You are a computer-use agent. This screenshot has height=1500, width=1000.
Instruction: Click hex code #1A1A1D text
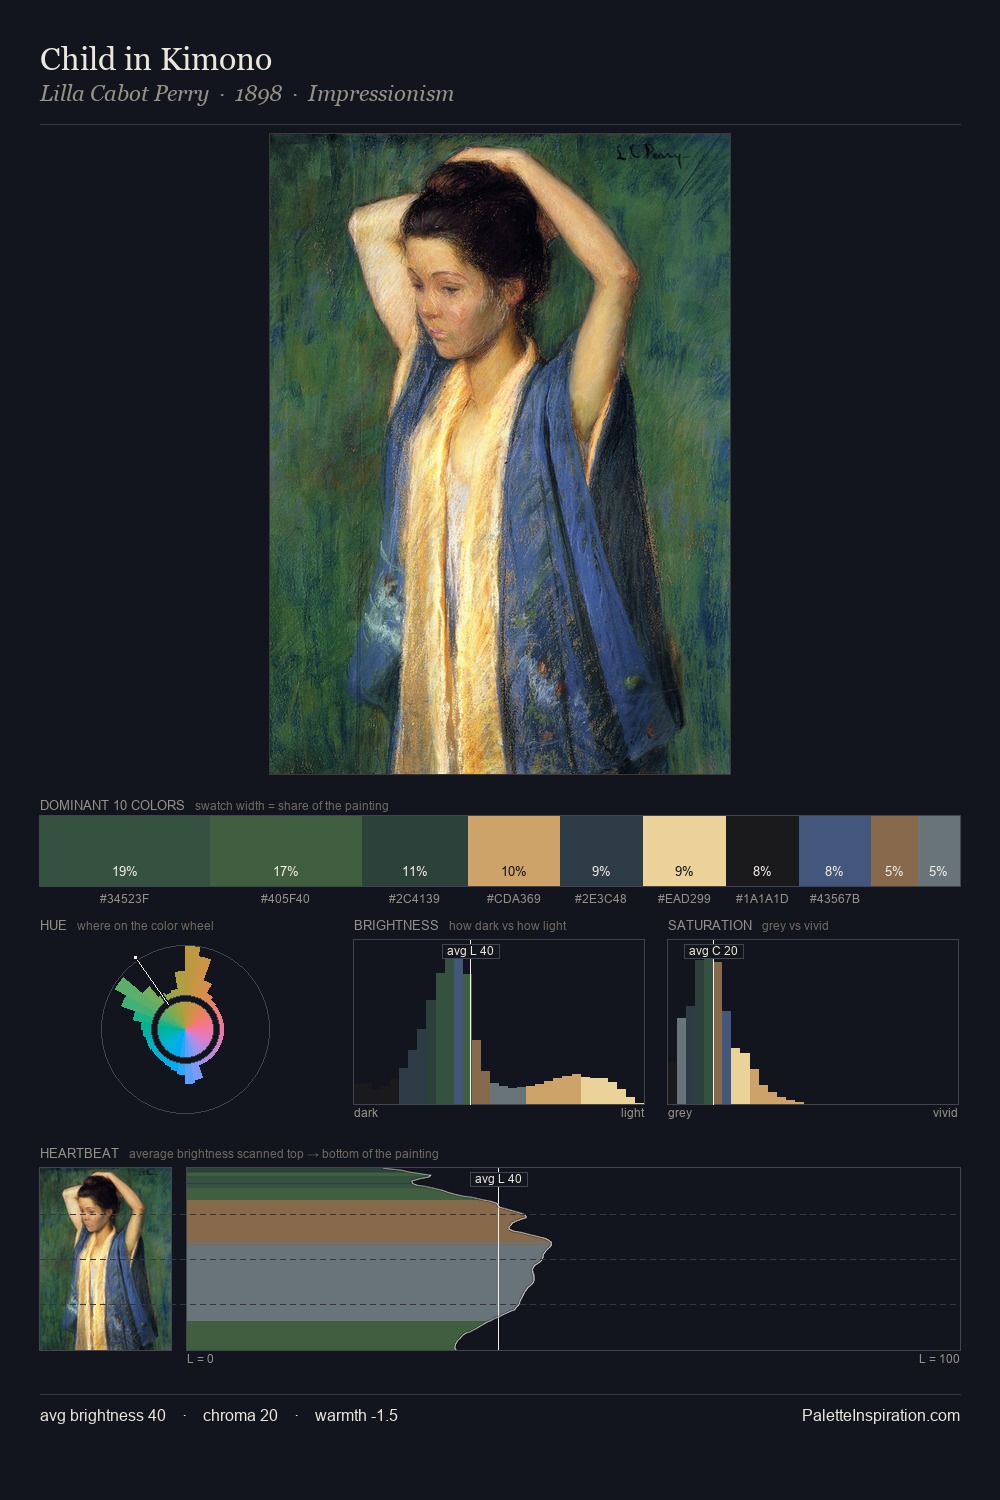pyautogui.click(x=762, y=899)
